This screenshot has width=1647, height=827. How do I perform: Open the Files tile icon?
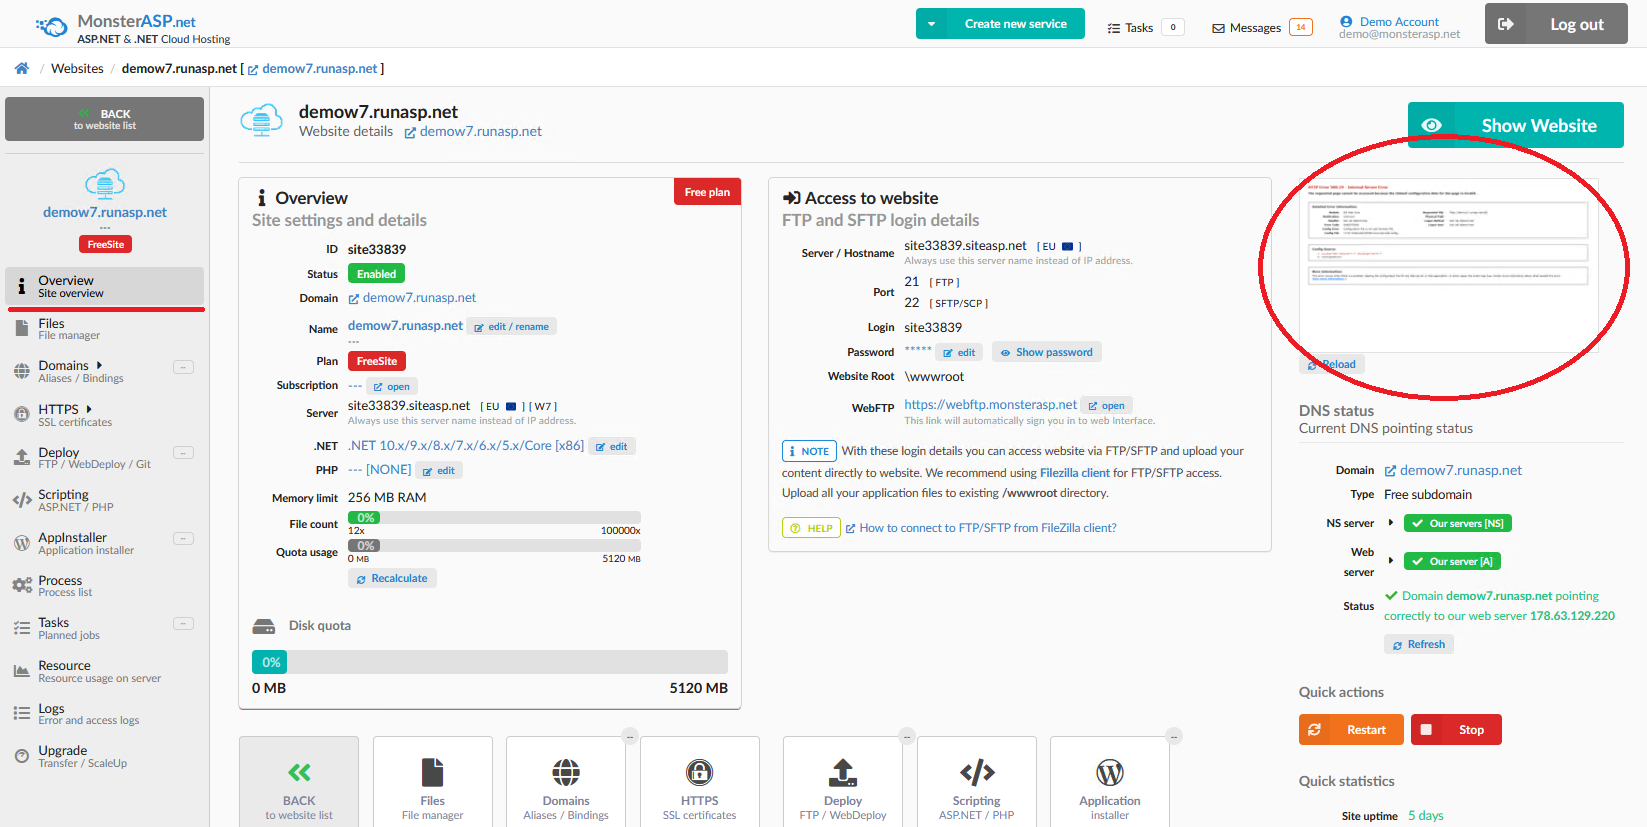point(432,772)
